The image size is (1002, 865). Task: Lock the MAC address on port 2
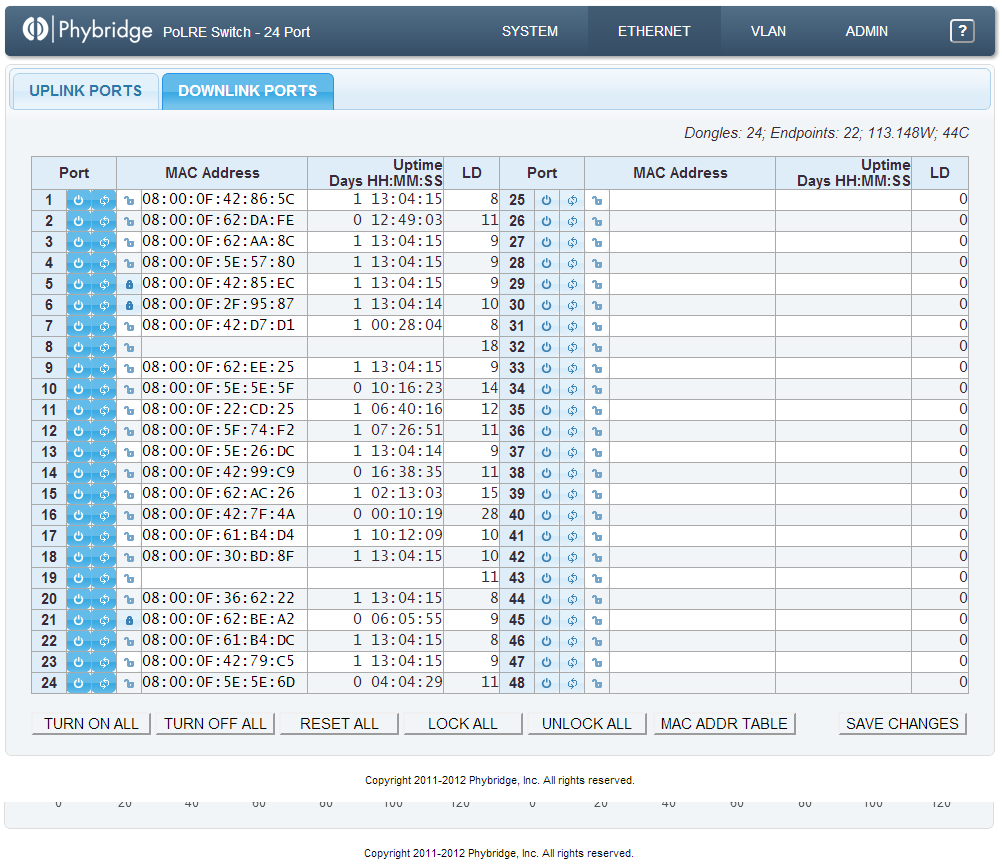(129, 221)
